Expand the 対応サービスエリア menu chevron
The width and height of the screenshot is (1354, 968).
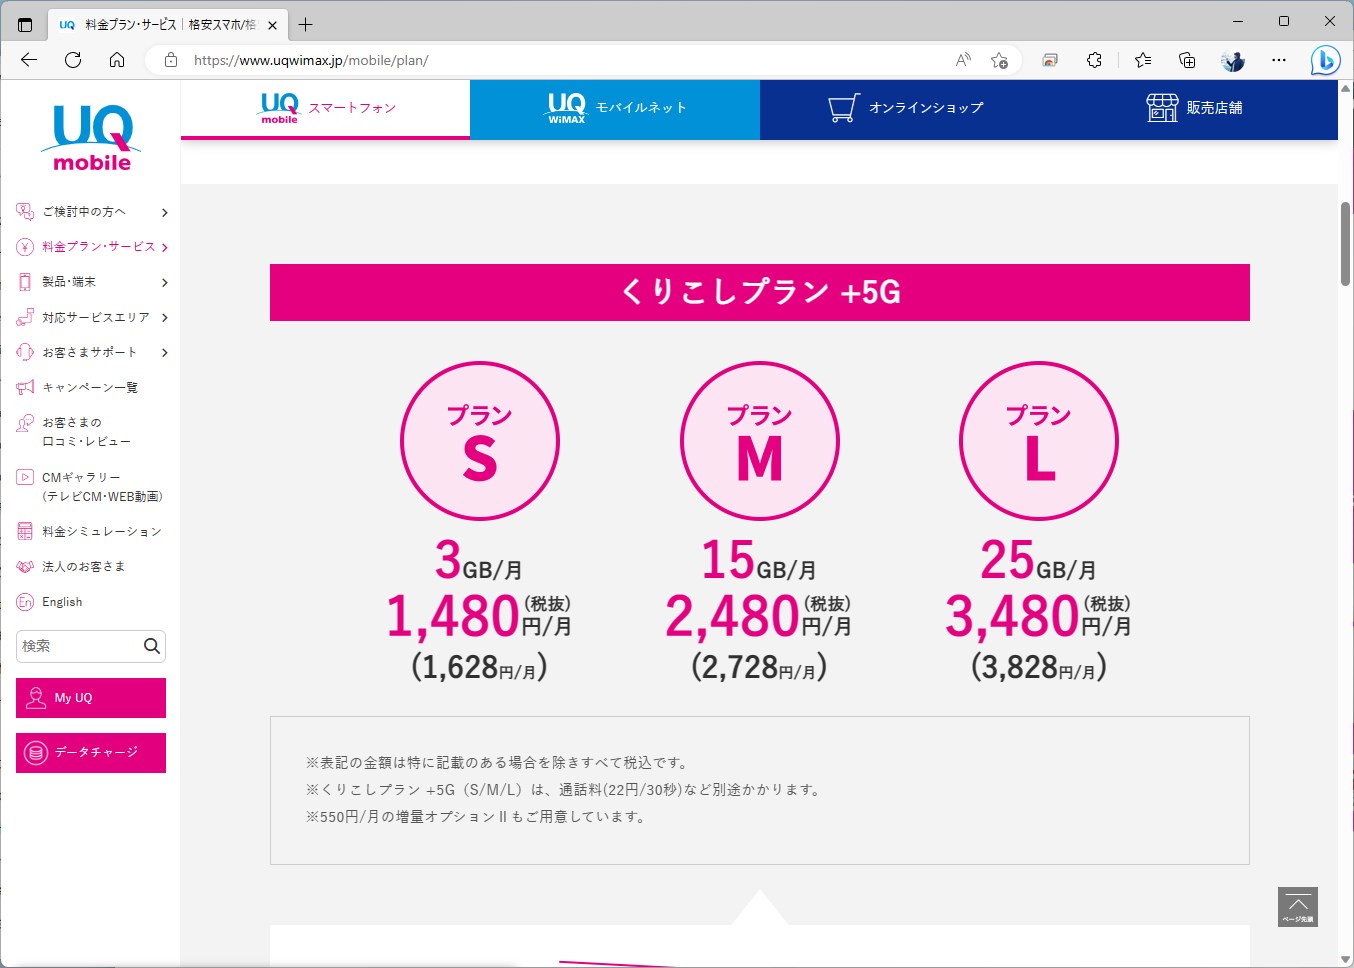165,316
